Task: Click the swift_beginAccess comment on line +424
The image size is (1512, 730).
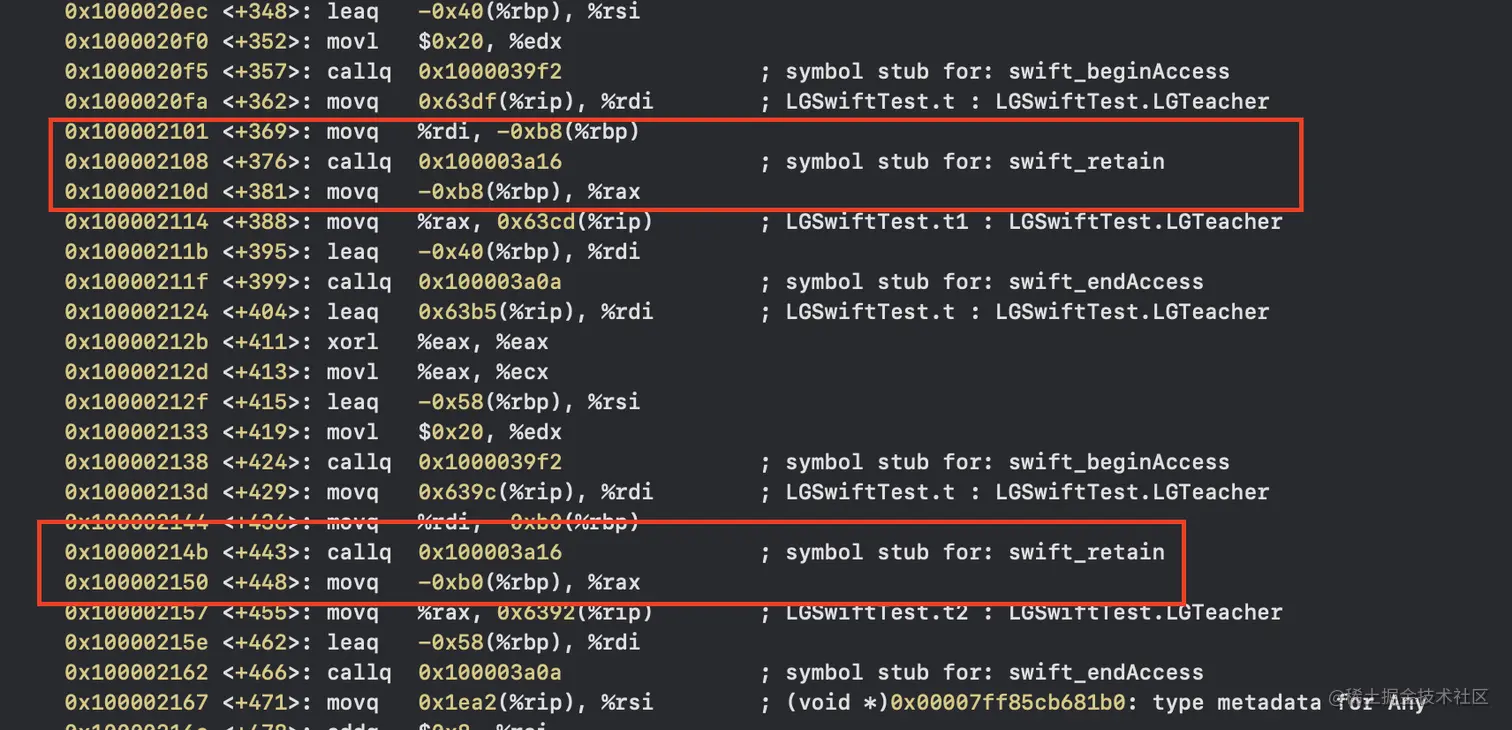Action: tap(1007, 462)
